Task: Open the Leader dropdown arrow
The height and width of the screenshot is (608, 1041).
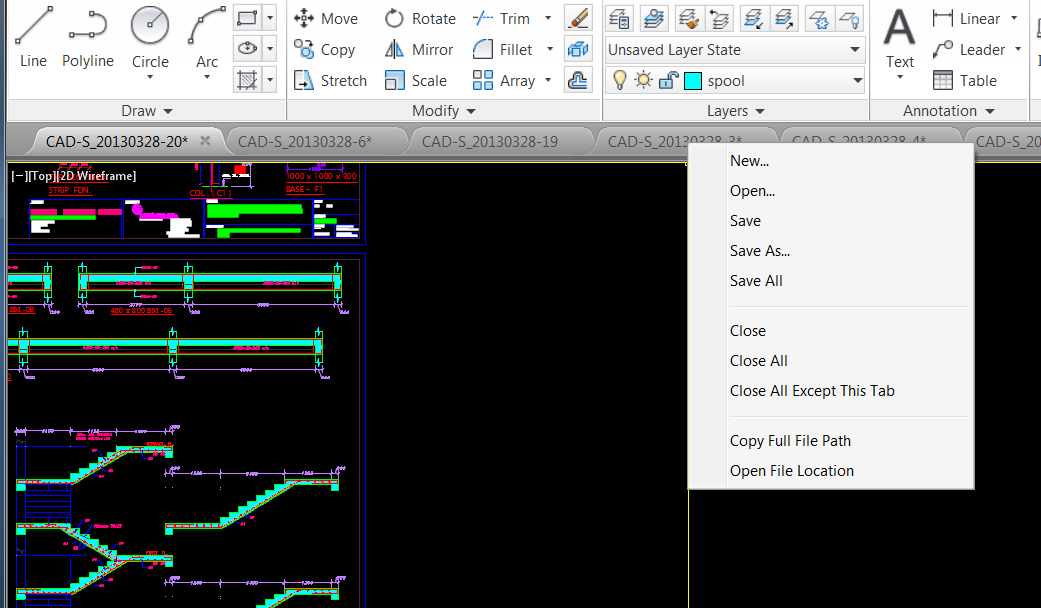Action: (1018, 50)
